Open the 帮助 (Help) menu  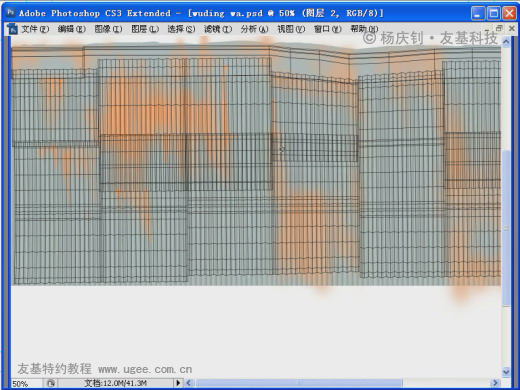click(x=364, y=29)
